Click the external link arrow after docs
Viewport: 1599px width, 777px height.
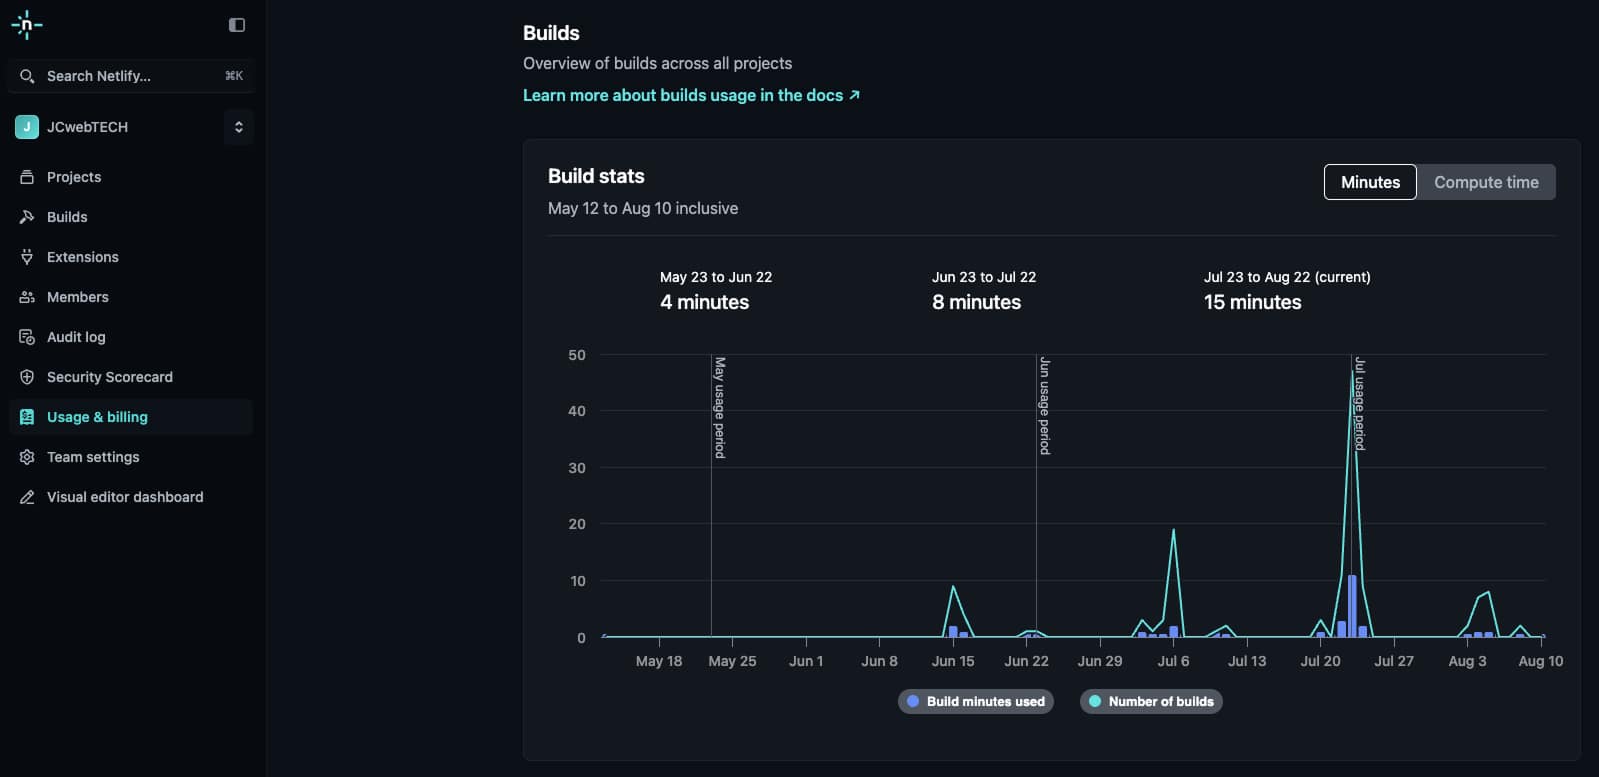click(854, 95)
